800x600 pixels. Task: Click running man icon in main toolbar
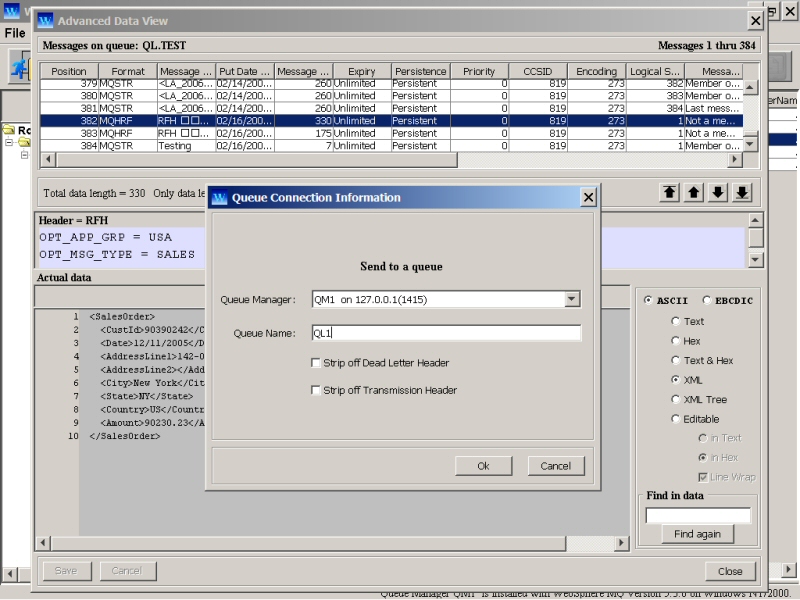[x=20, y=67]
